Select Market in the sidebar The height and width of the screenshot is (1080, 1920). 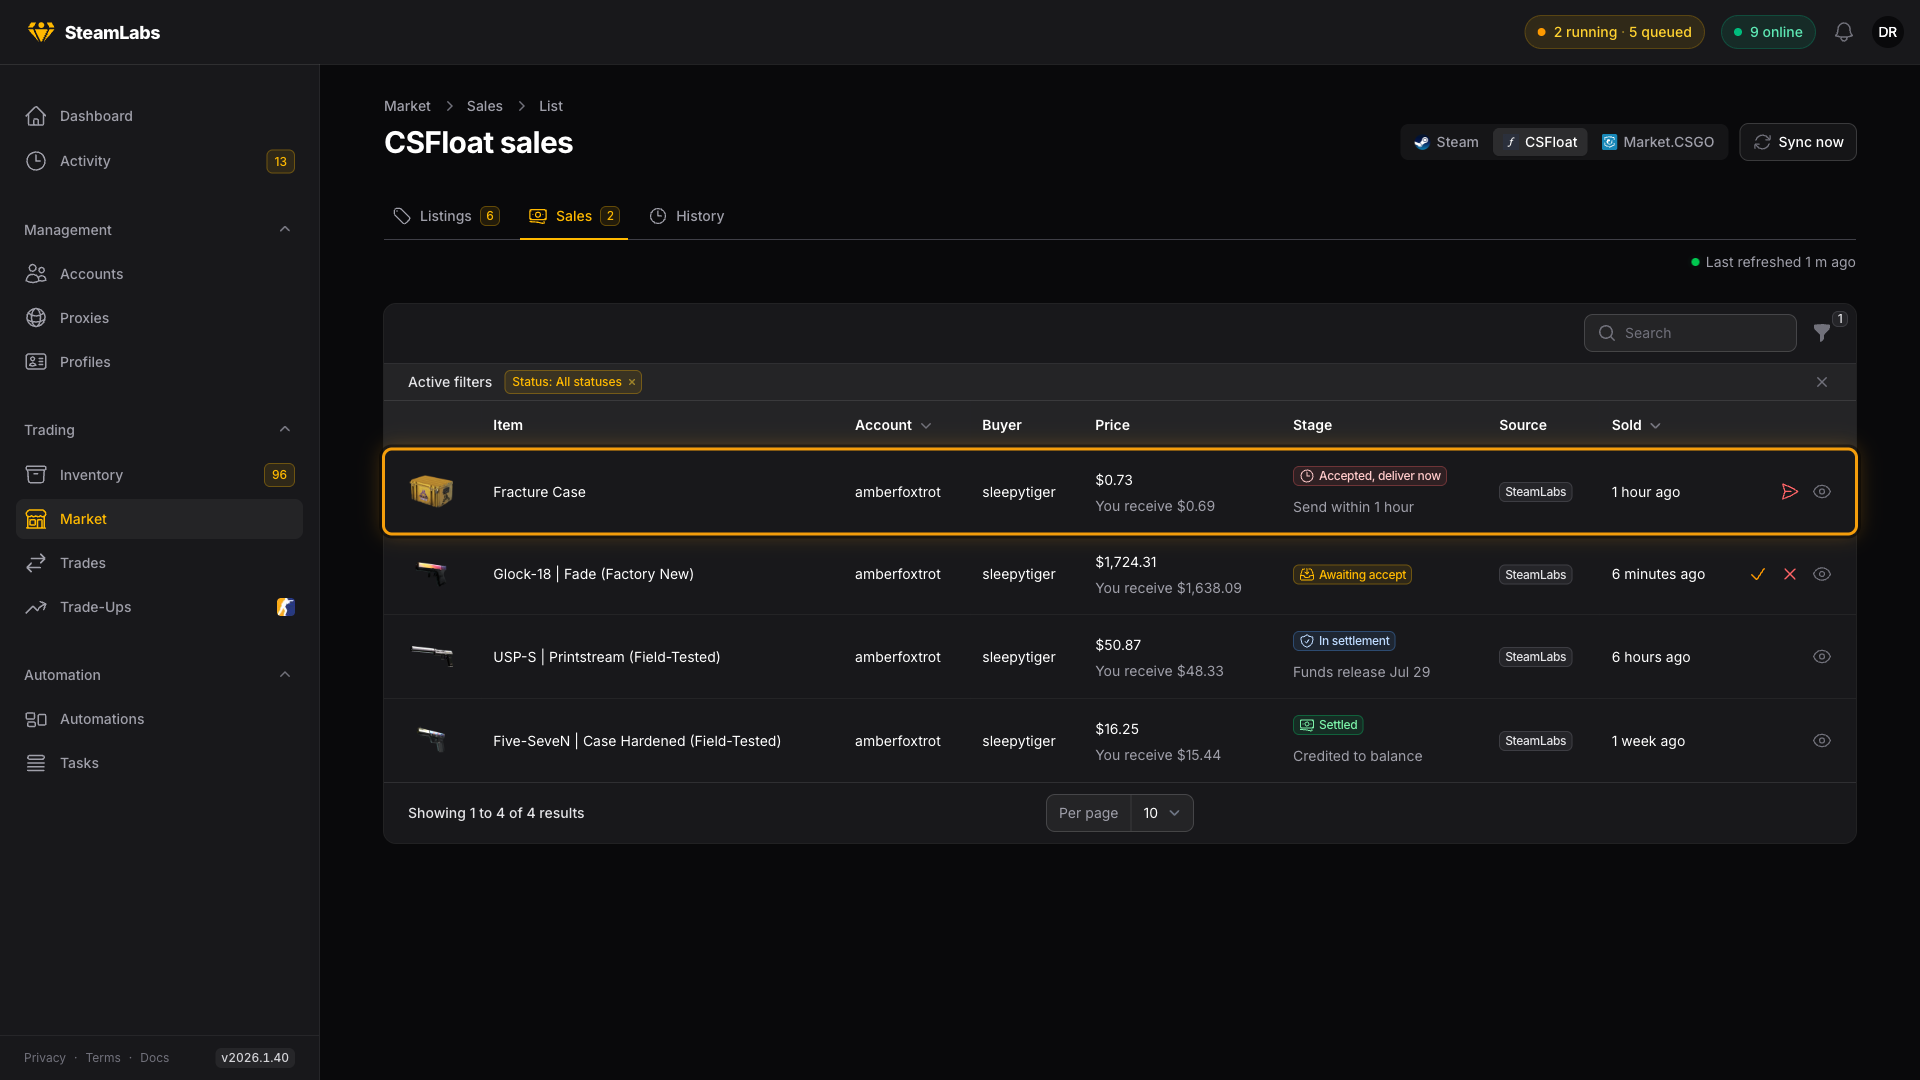tap(160, 519)
